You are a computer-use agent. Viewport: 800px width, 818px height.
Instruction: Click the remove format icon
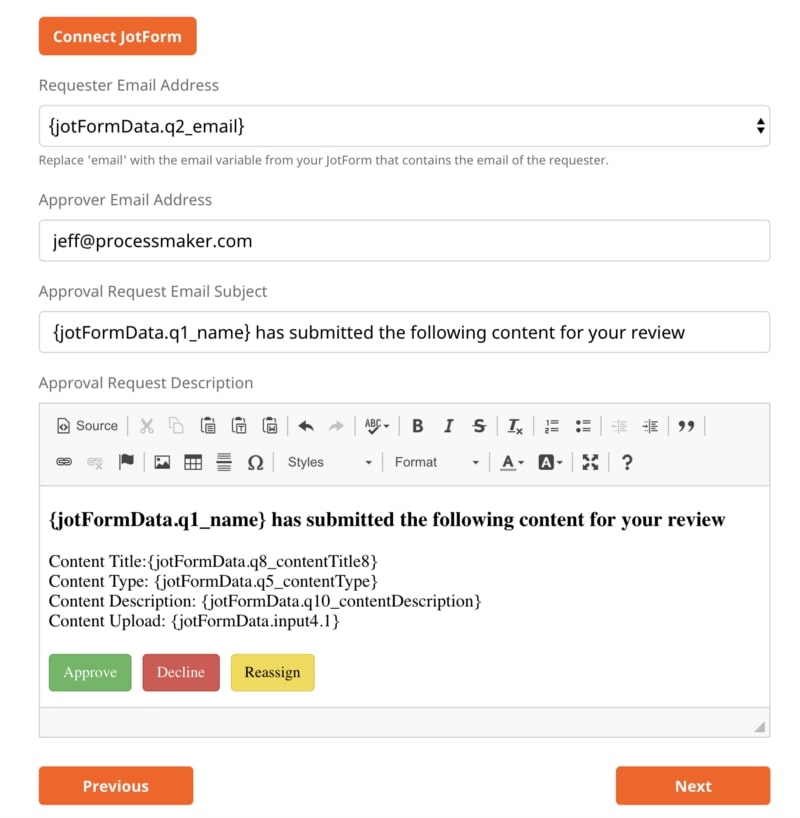515,426
